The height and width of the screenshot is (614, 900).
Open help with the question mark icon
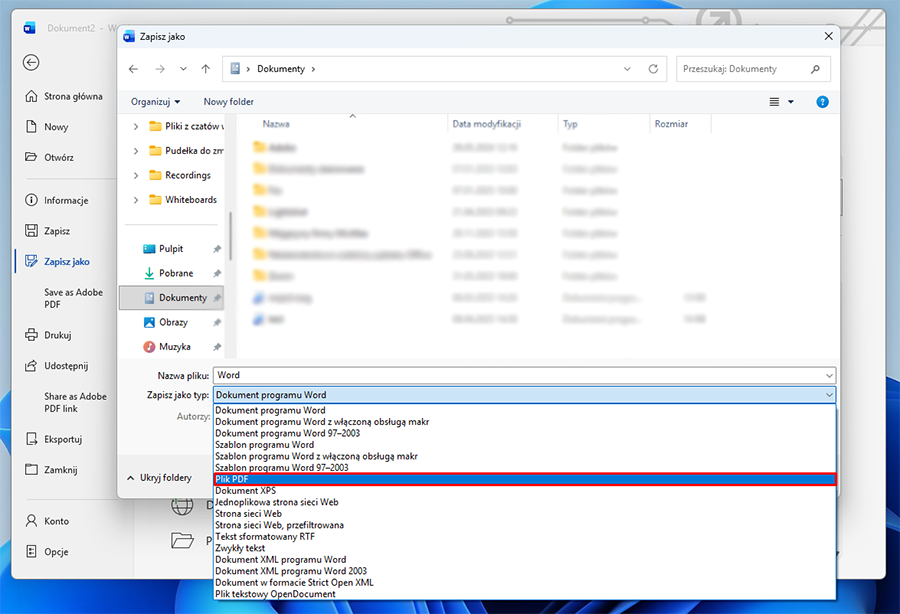click(x=823, y=102)
